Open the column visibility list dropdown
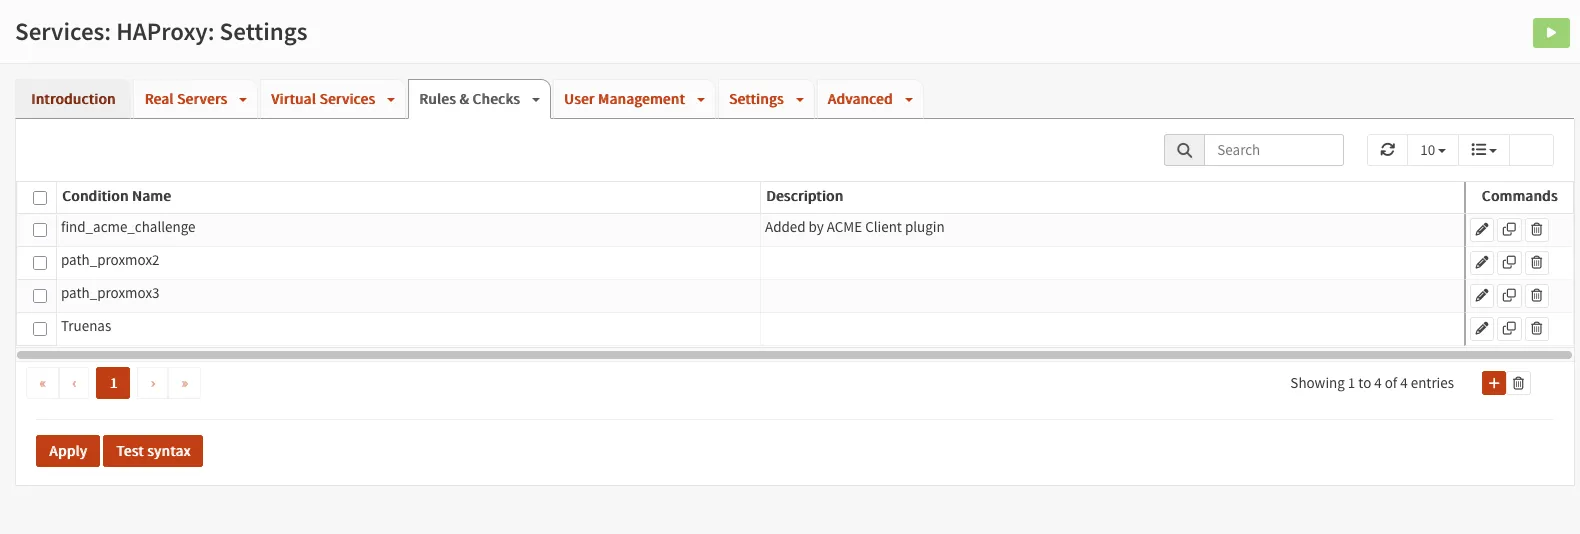Image resolution: width=1580 pixels, height=534 pixels. click(1483, 150)
